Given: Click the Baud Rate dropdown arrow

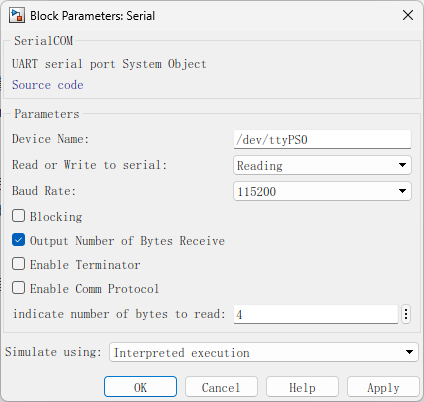Looking at the screenshot, I should [402, 191].
